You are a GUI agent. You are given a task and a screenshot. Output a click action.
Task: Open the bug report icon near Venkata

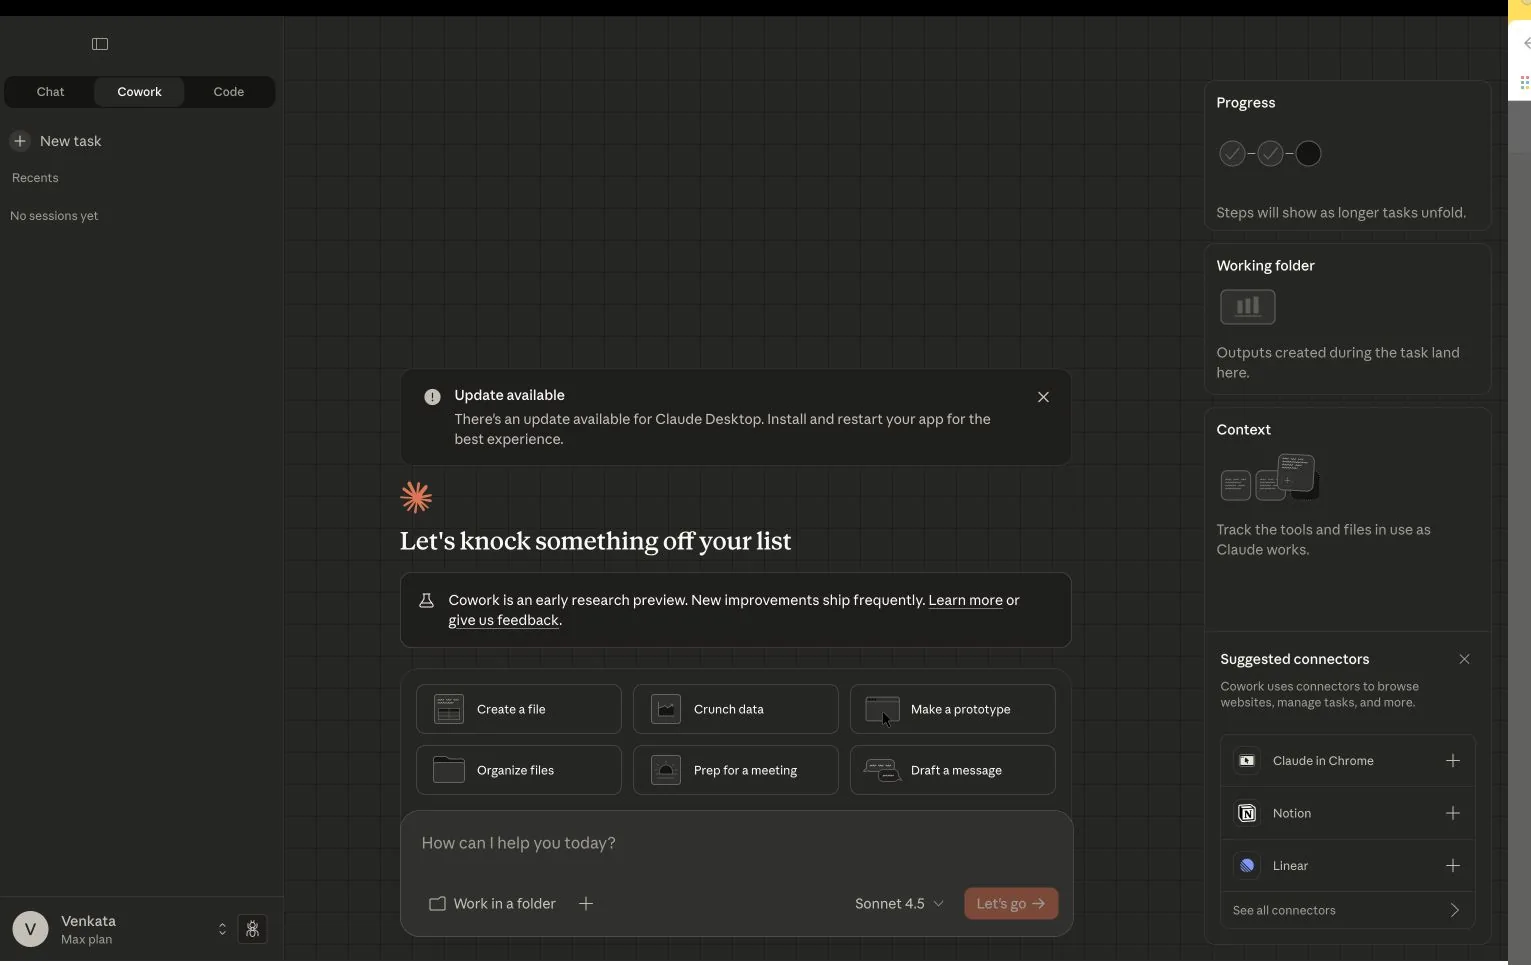click(252, 929)
